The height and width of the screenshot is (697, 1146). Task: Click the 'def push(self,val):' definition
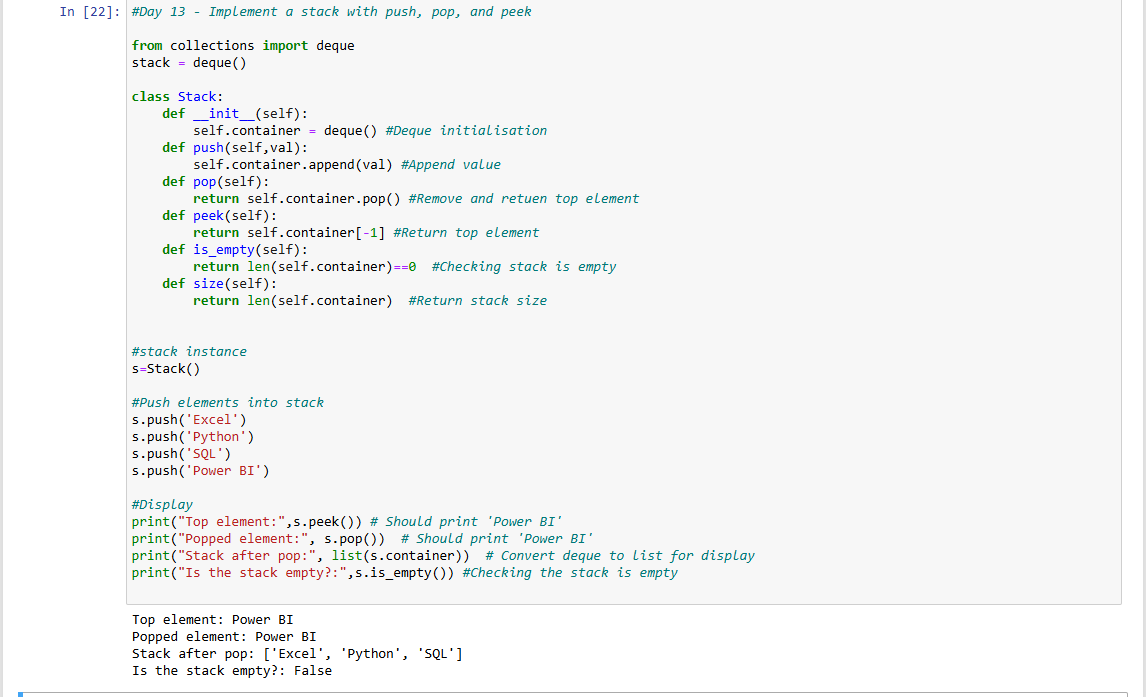235,148
